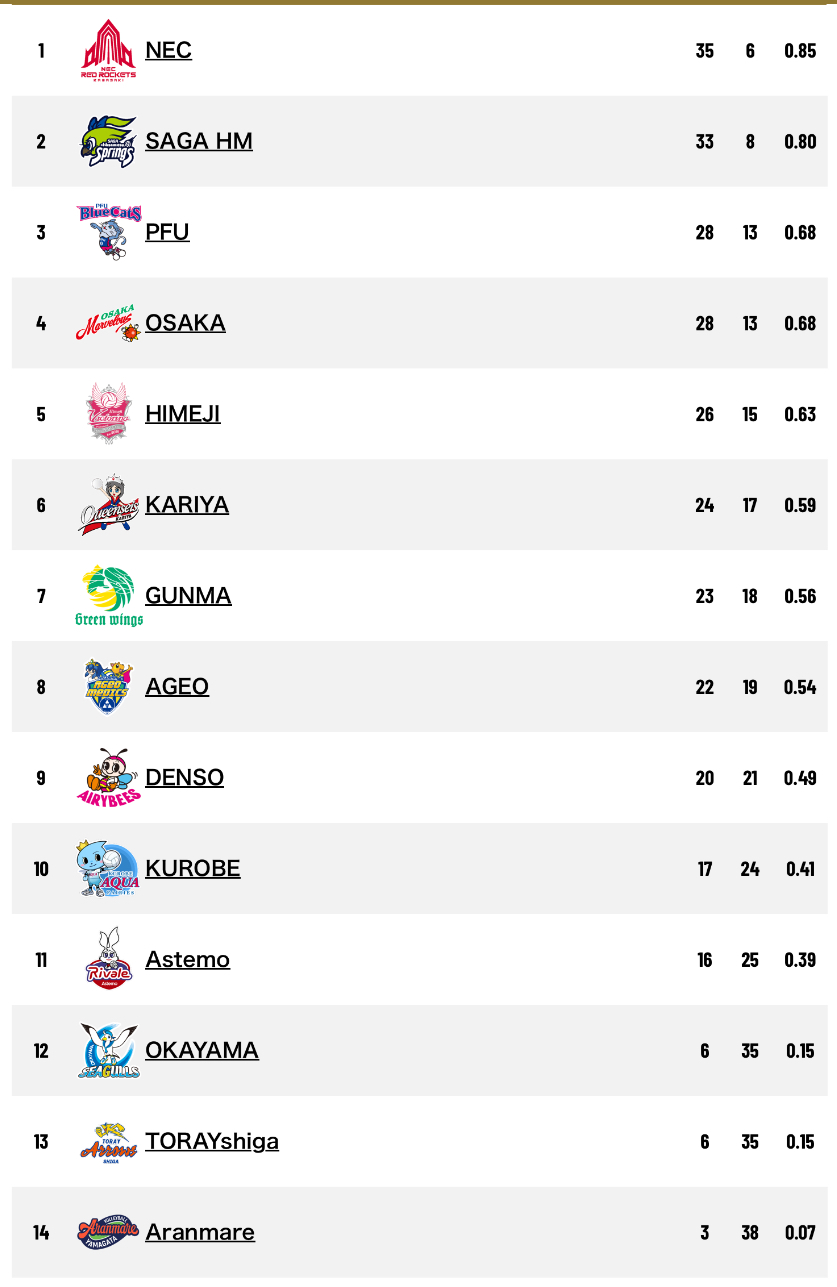Click the rank 9 DENSO row
The image size is (837, 1287).
click(450, 778)
